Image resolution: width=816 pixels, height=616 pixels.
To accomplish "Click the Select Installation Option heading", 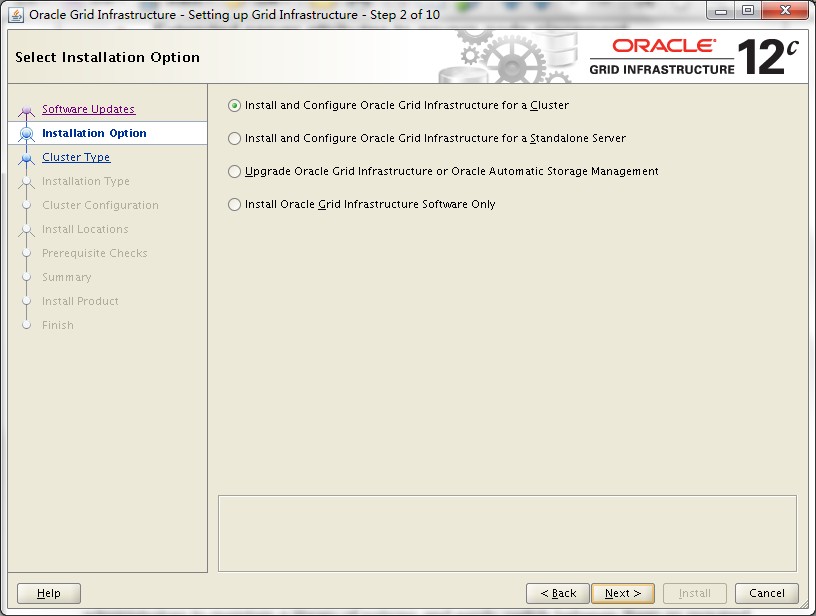I will (107, 57).
